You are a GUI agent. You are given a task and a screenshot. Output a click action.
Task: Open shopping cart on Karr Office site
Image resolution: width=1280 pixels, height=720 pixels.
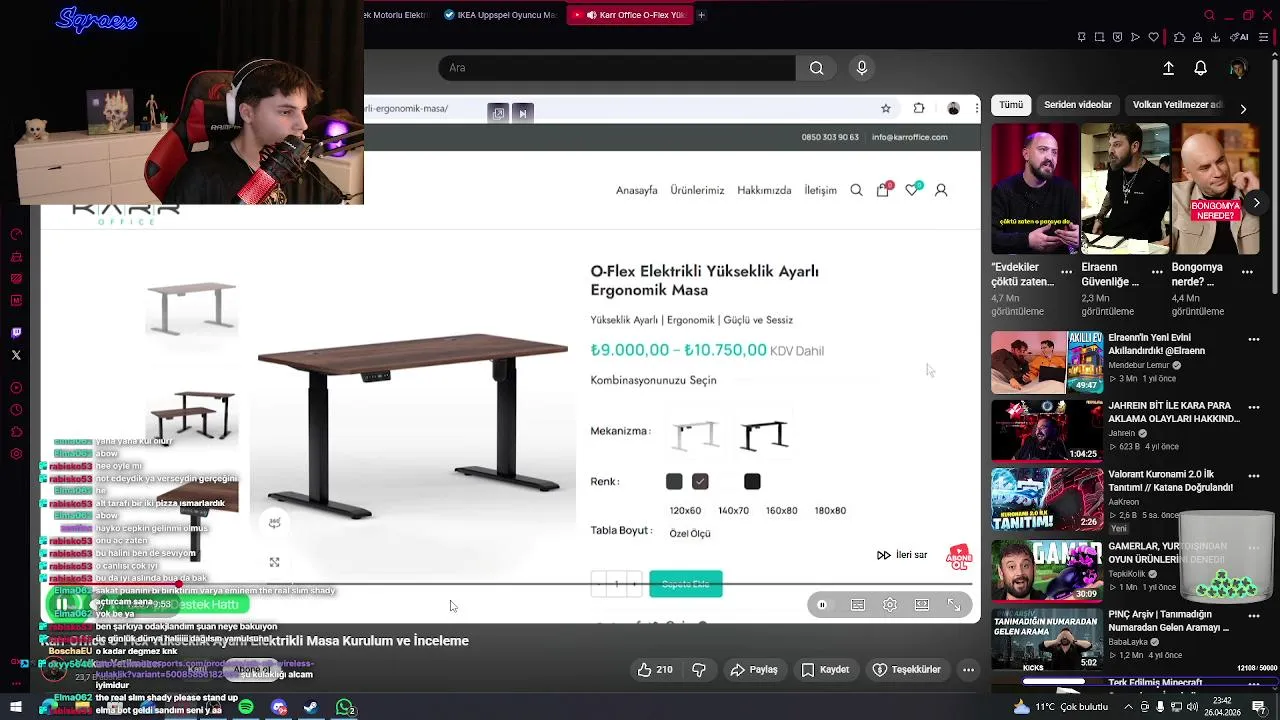coord(883,189)
